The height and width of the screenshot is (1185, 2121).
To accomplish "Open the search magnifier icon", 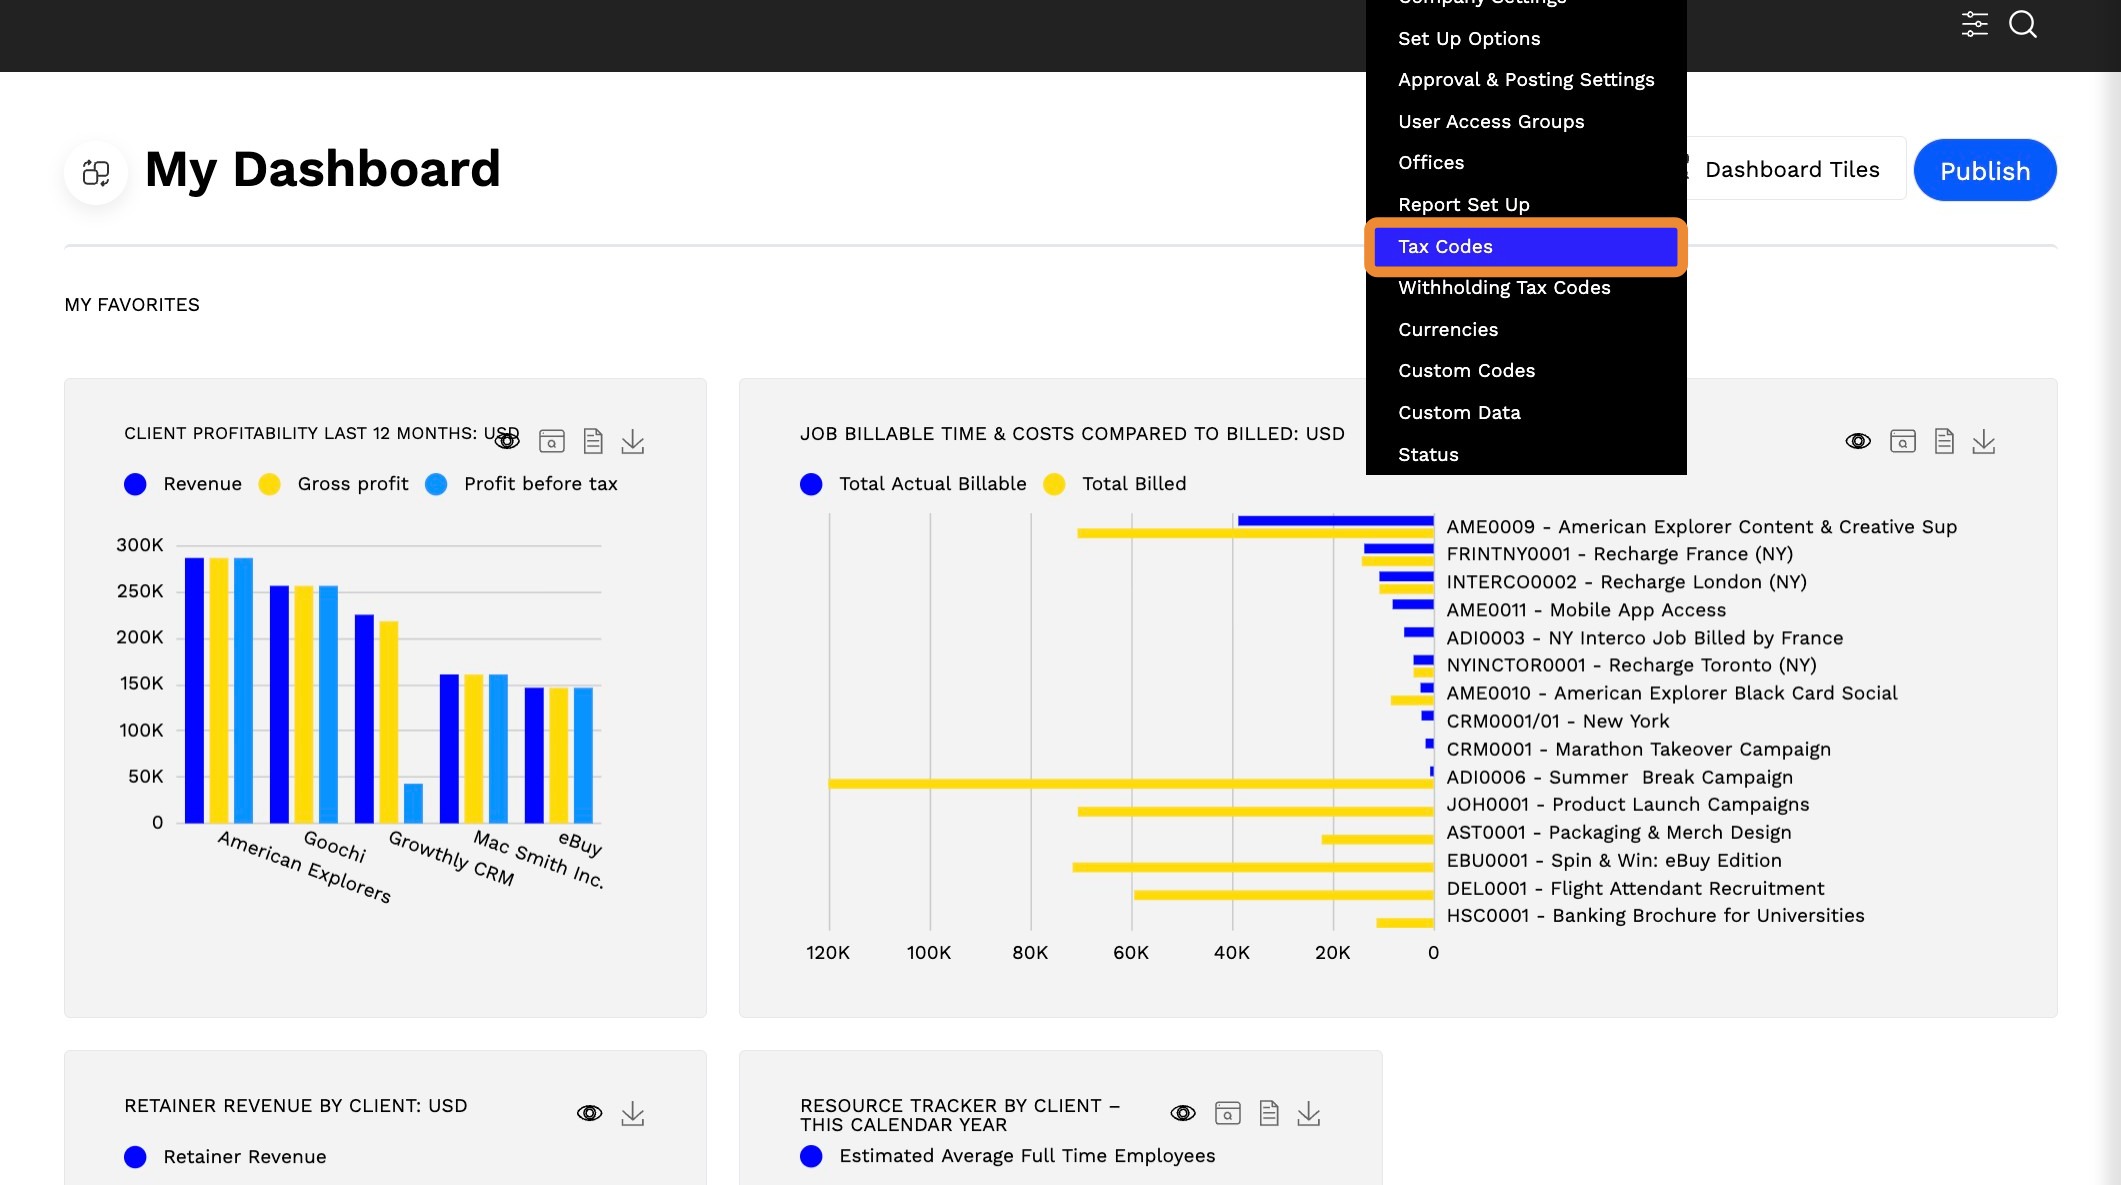I will pos(2023,24).
